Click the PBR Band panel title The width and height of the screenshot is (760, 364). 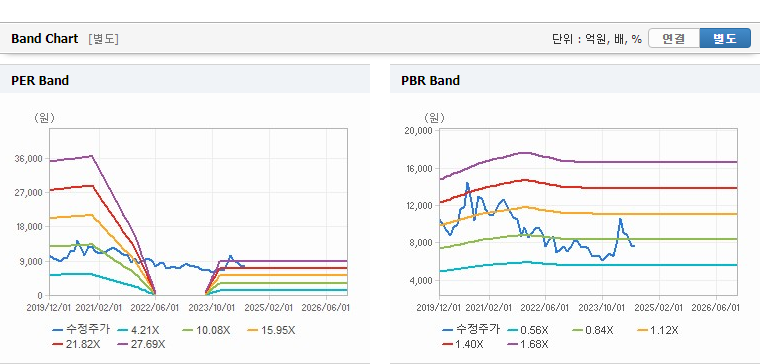430,80
